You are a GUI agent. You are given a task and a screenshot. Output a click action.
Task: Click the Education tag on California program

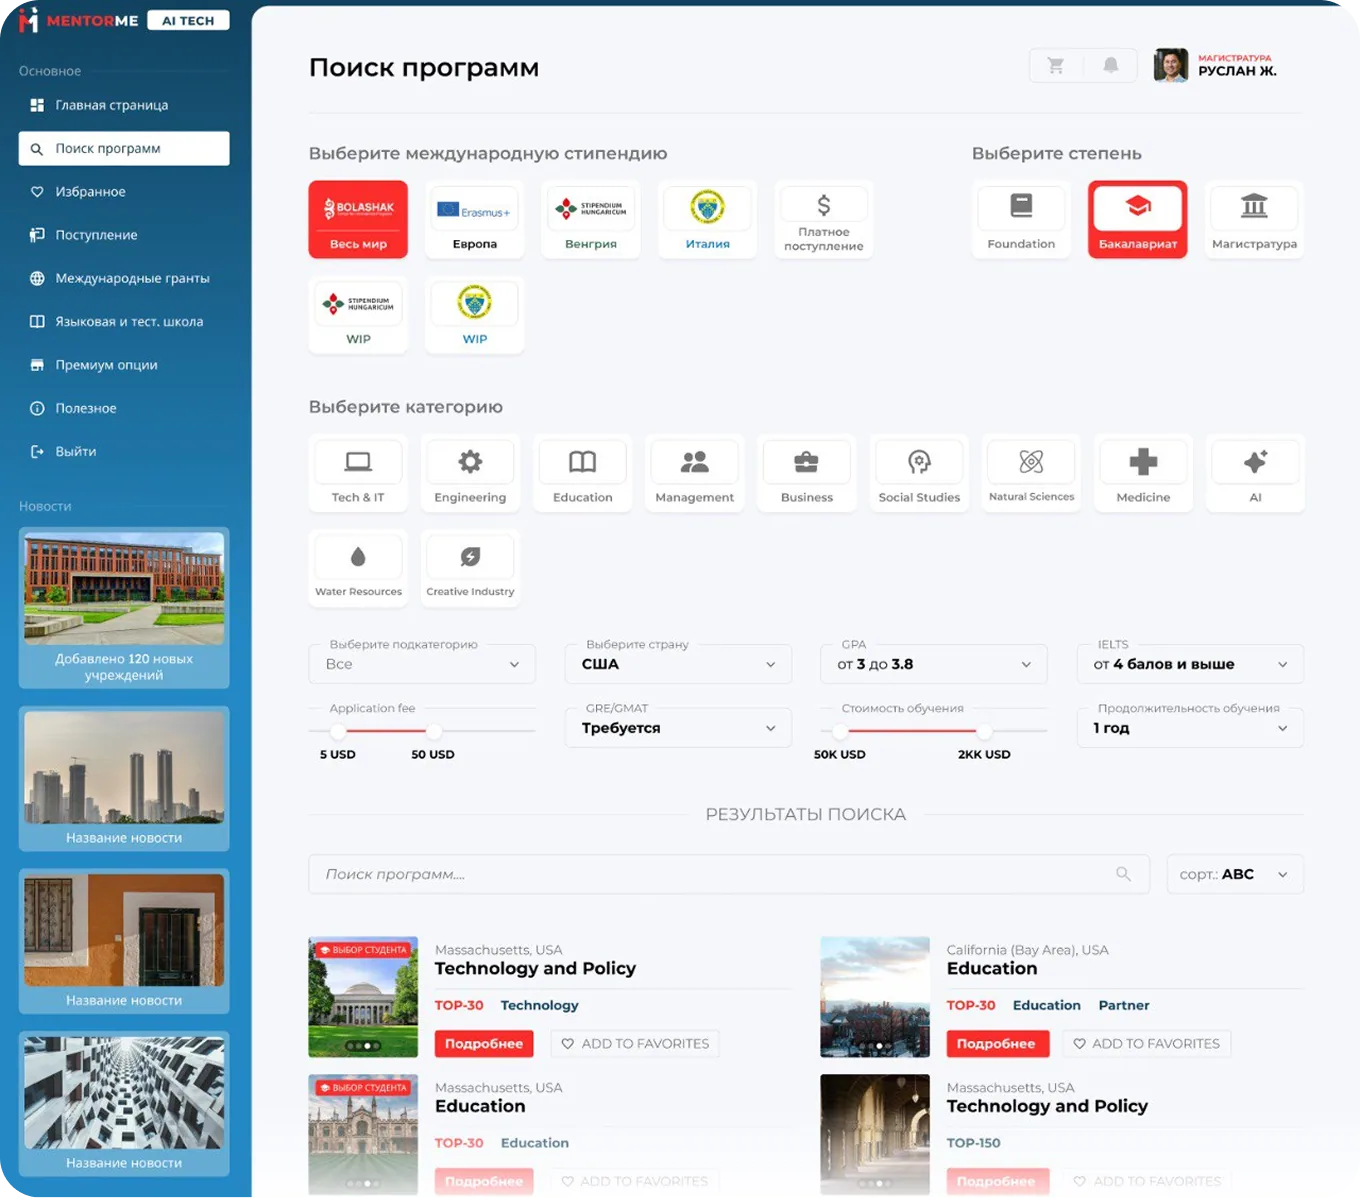[x=1046, y=1005]
